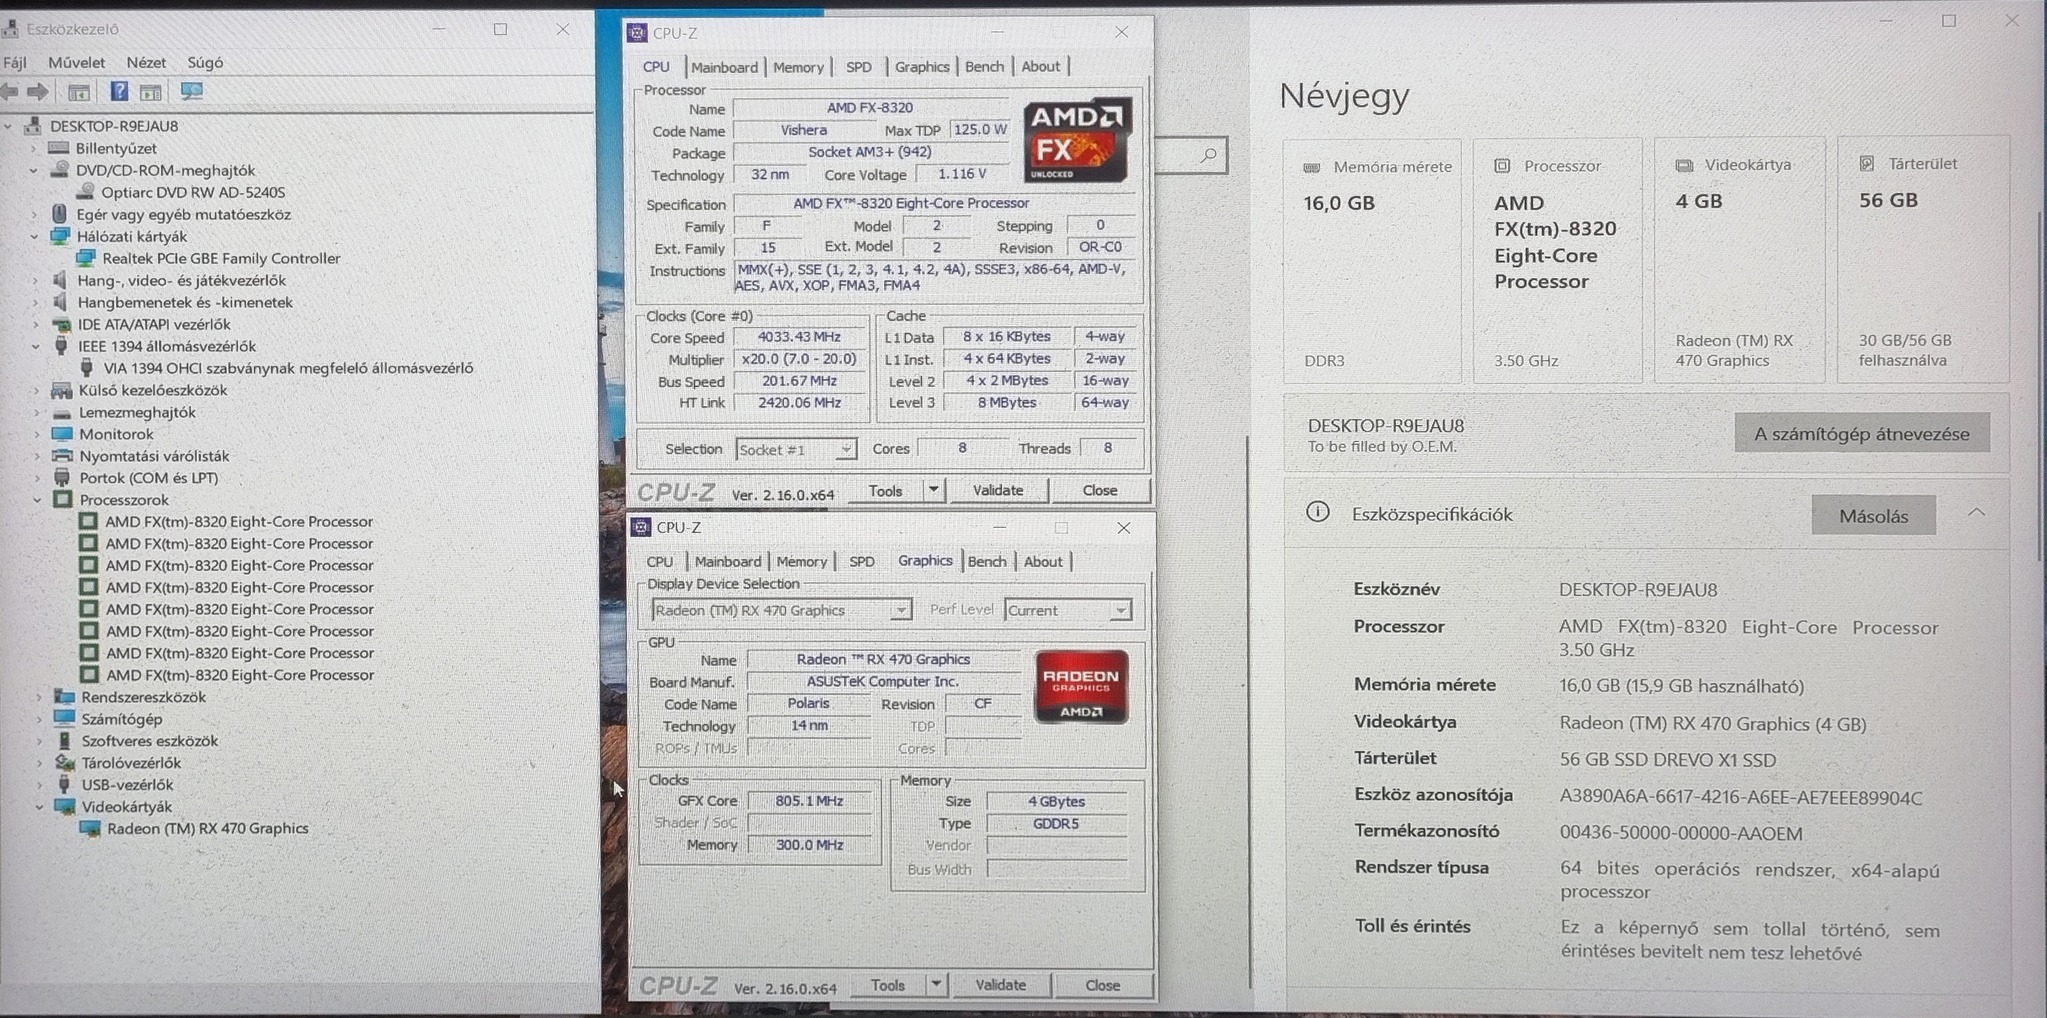Click the USB-vezérlők icon in device tree
The width and height of the screenshot is (2047, 1018).
tap(65, 784)
